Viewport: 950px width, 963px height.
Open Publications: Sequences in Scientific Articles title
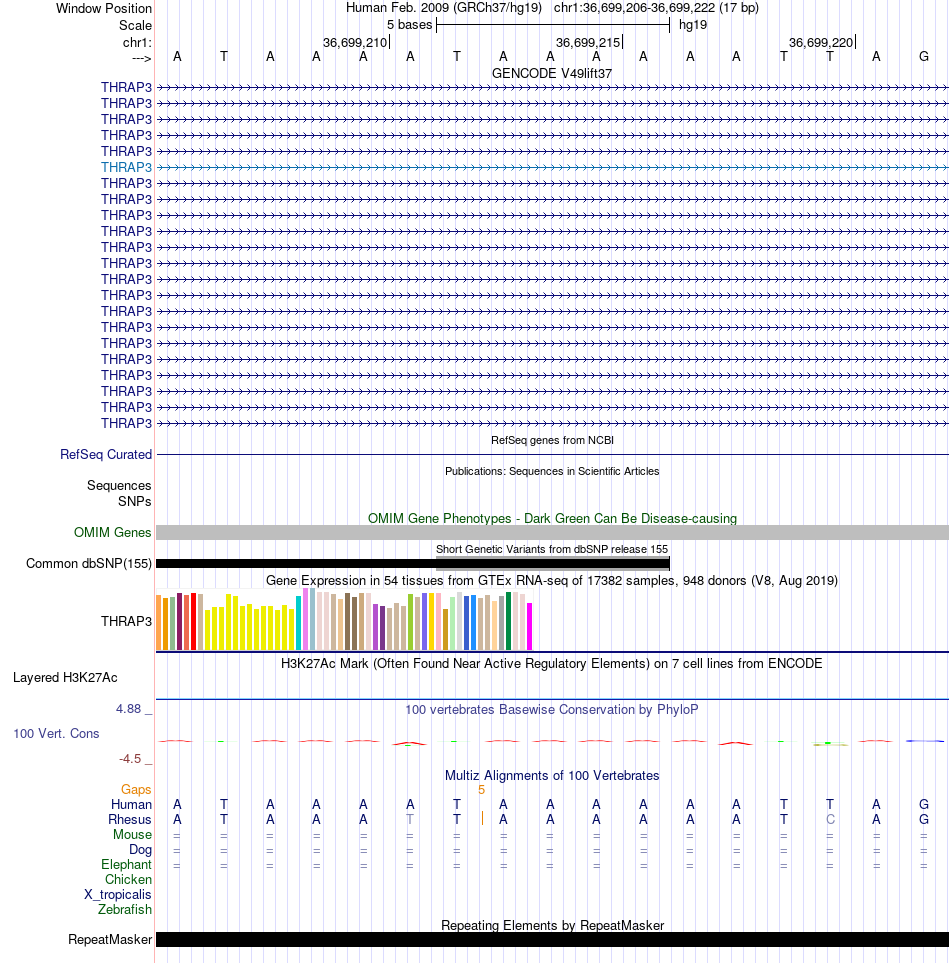point(552,471)
